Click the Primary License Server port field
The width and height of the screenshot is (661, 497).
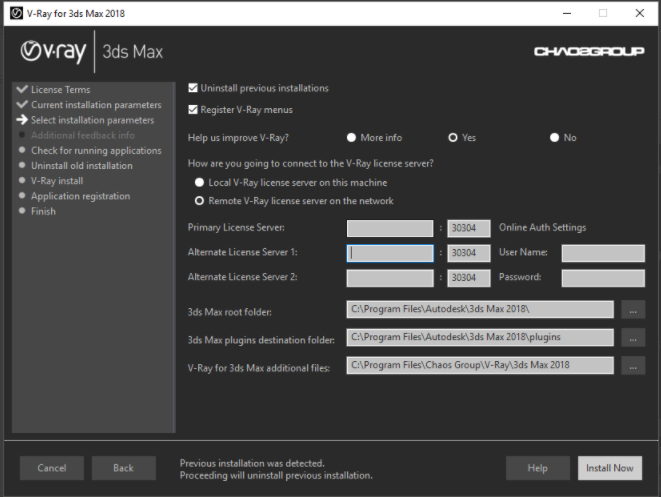pyautogui.click(x=469, y=228)
